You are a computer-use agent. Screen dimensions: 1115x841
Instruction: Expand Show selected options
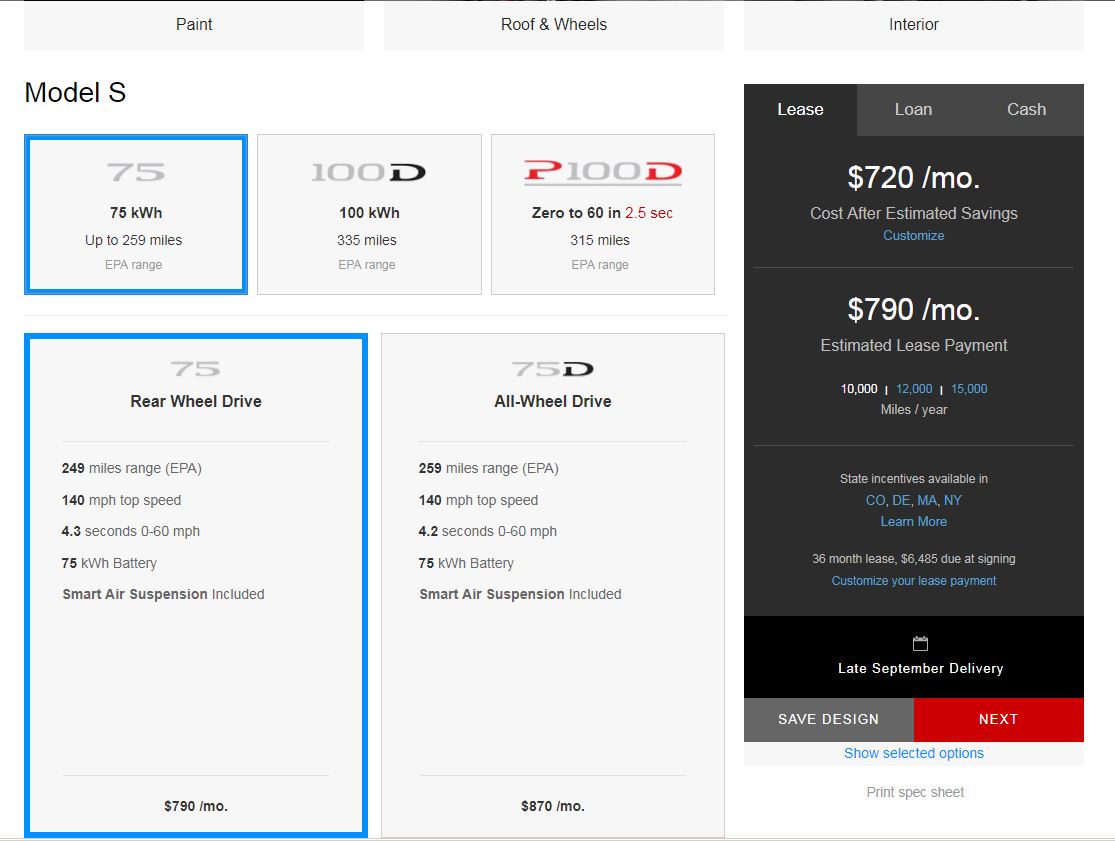(913, 754)
